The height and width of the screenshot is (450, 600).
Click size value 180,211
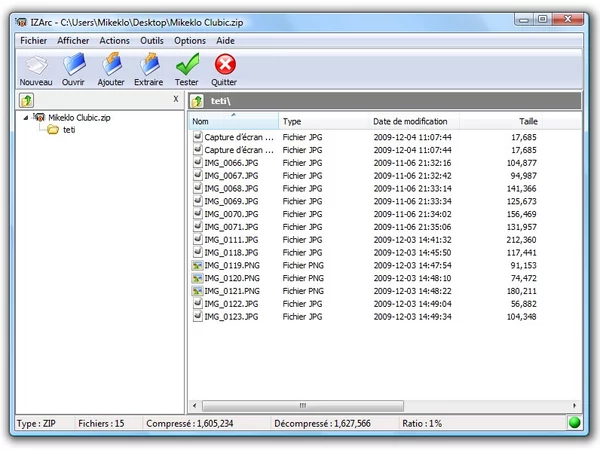[522, 291]
